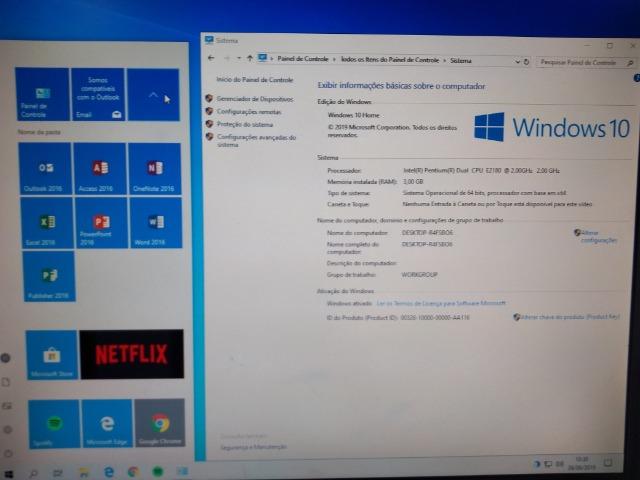Open 'Segurança e Manutenção' link
Screen dimensions: 640x480
253,447
